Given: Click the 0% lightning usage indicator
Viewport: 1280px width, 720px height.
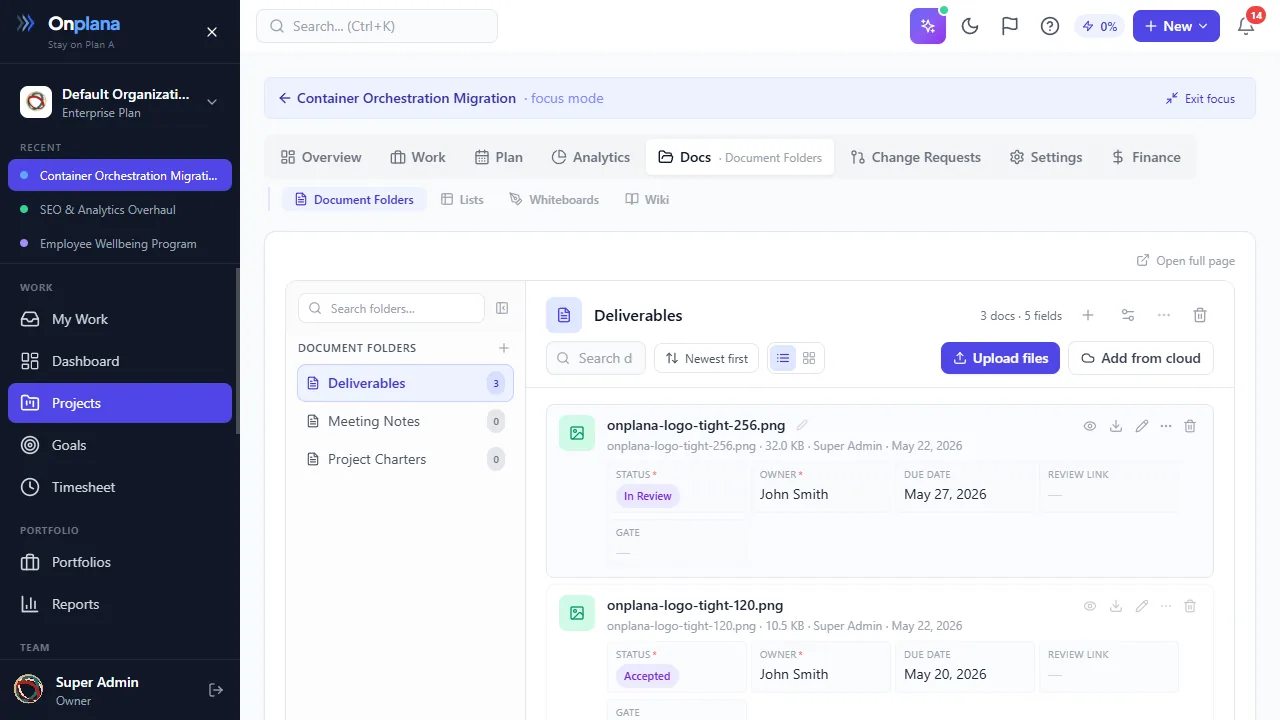Looking at the screenshot, I should click(x=1099, y=26).
